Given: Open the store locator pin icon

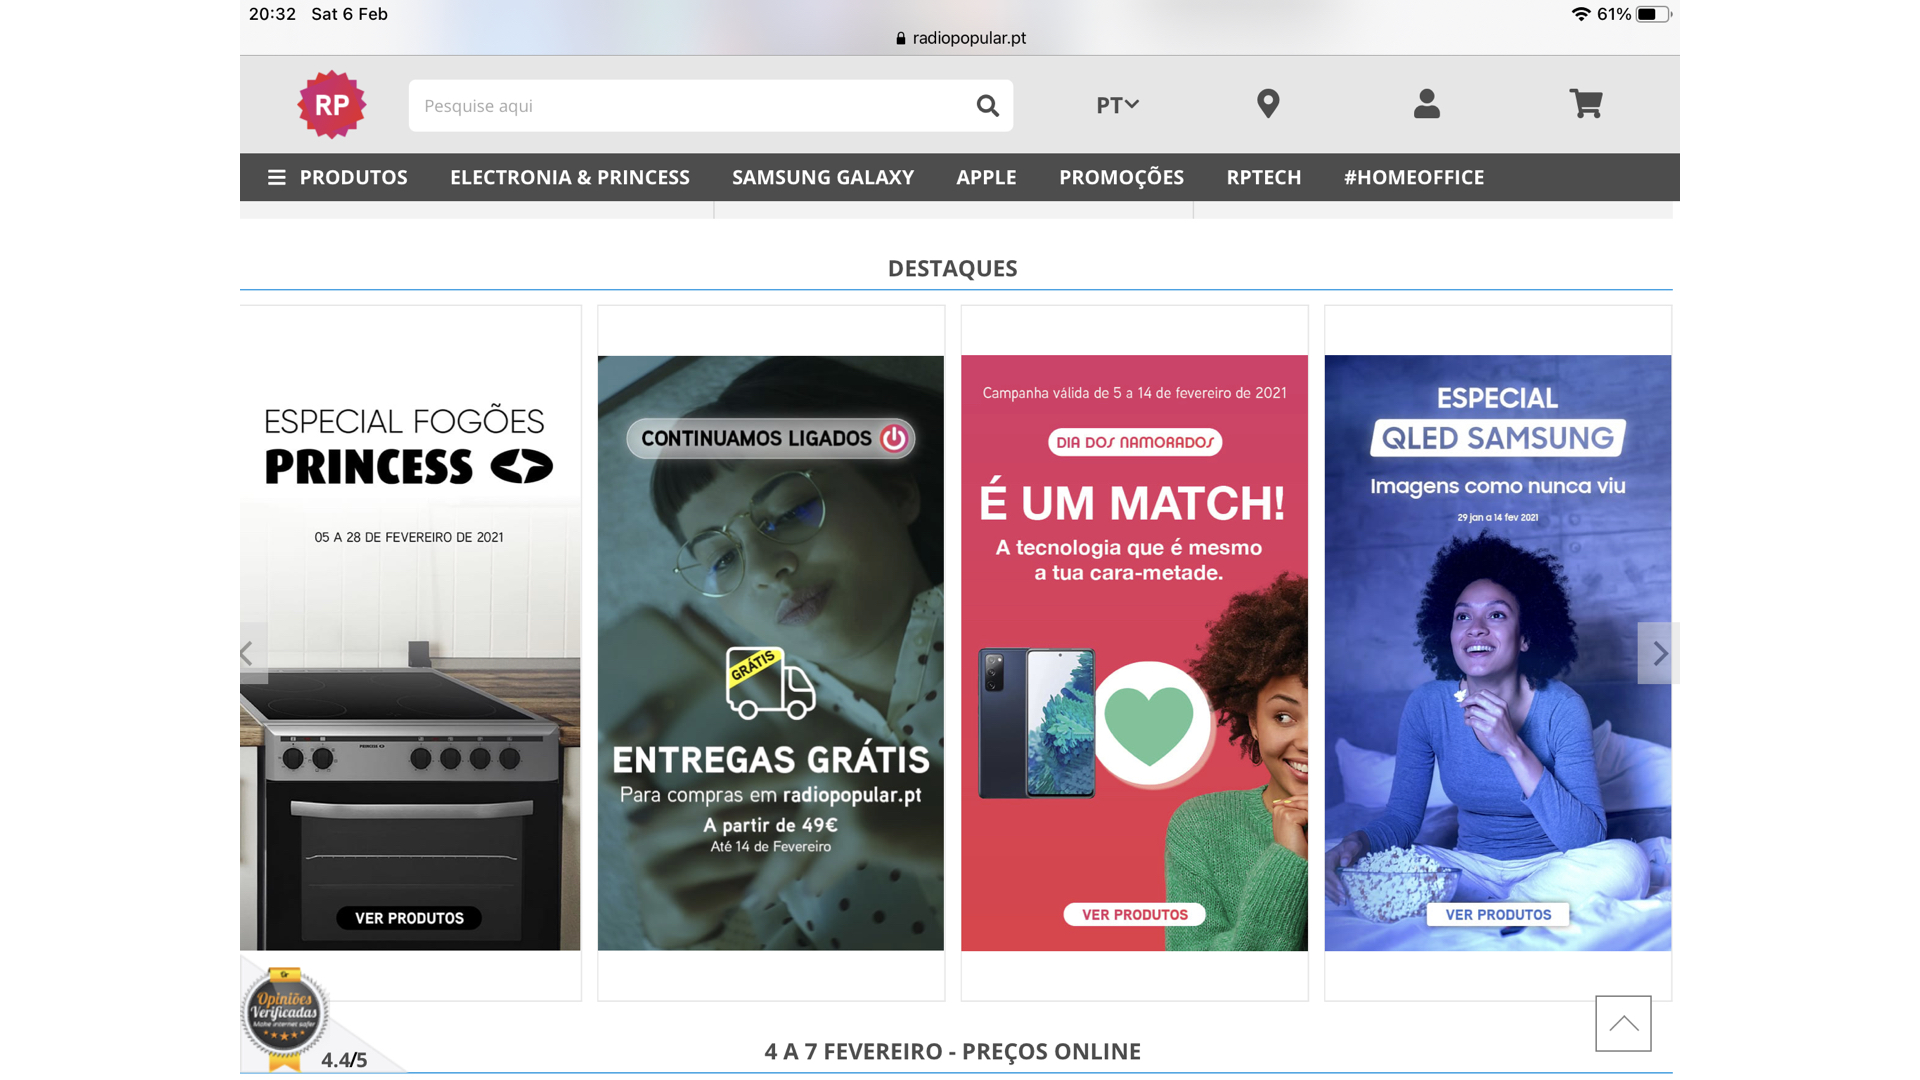Looking at the screenshot, I should 1268,104.
